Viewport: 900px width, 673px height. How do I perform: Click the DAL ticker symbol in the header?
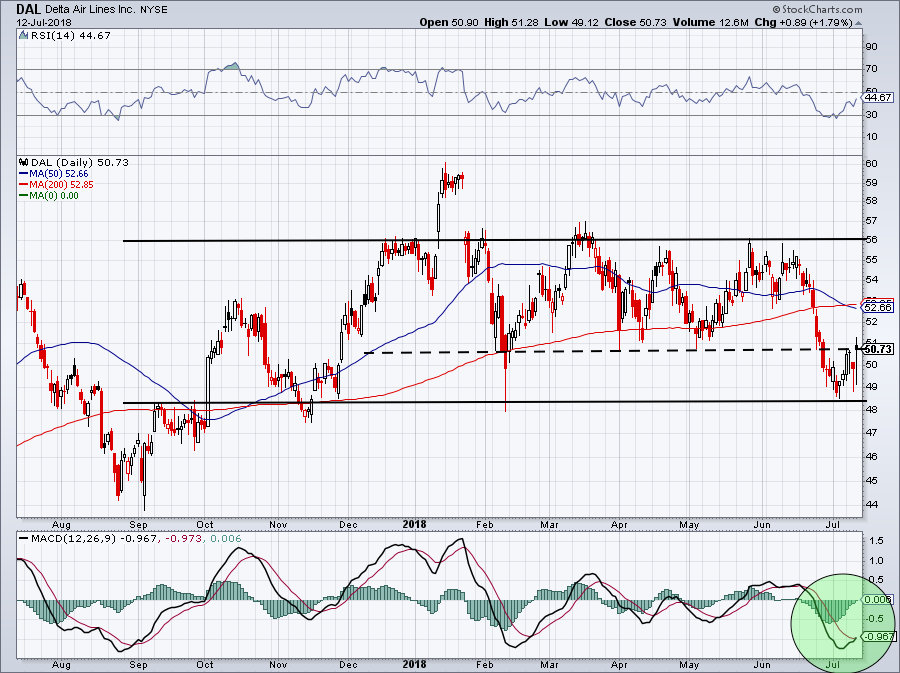click(28, 9)
